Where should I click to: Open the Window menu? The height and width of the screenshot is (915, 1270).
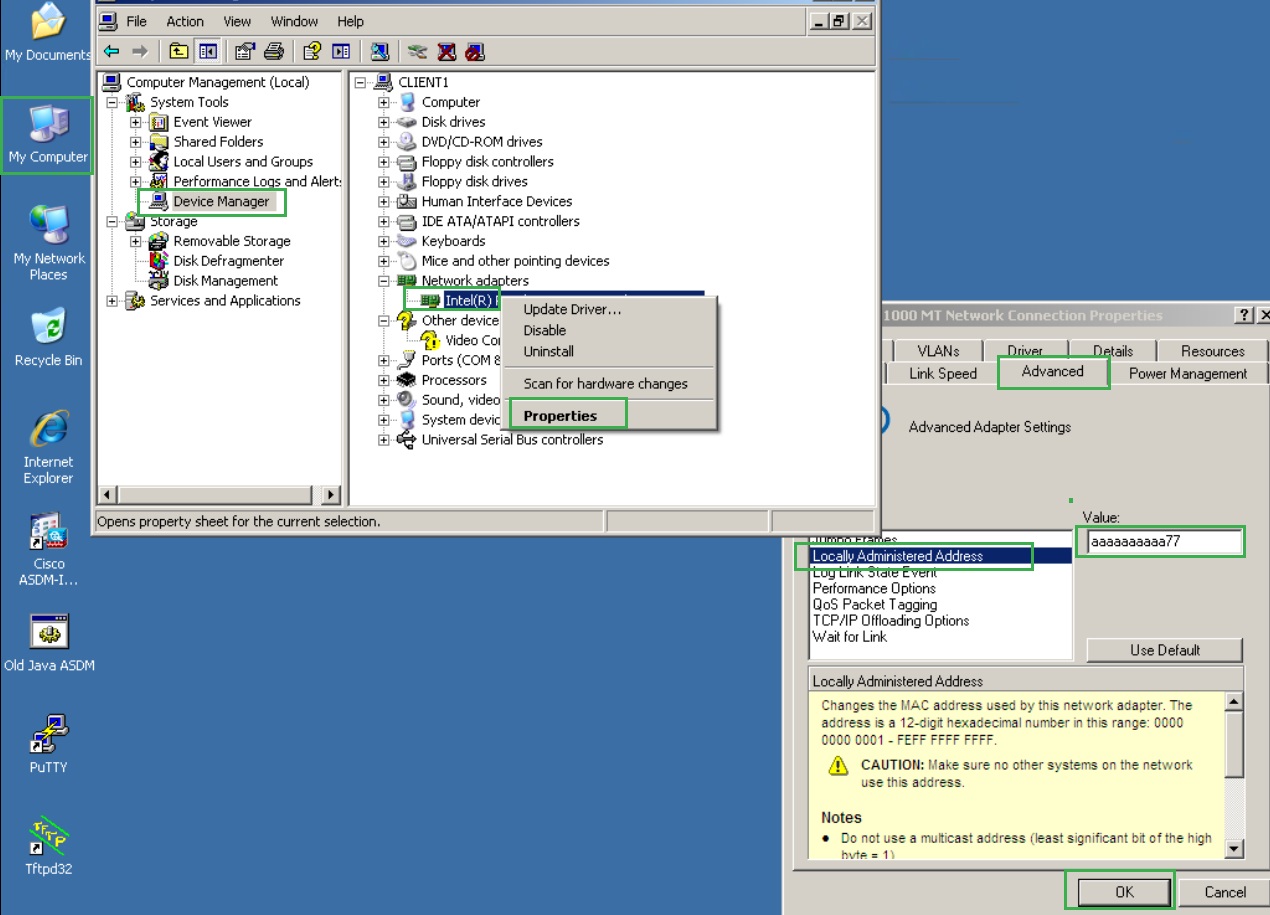(294, 21)
